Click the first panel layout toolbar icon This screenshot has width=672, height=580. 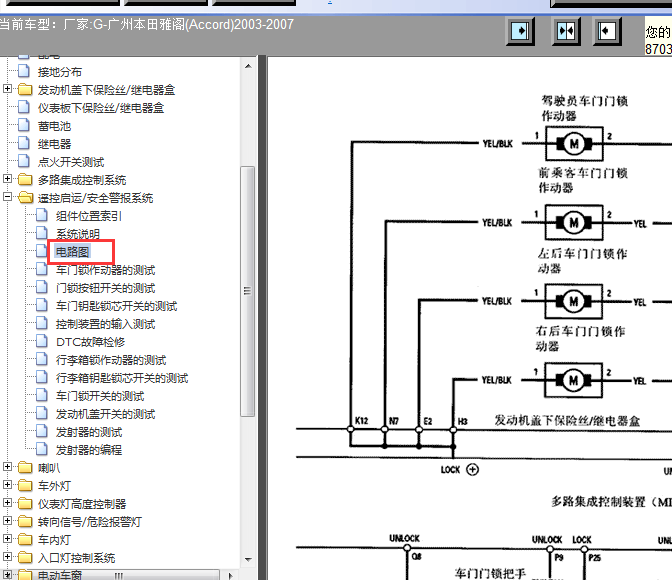[x=522, y=31]
